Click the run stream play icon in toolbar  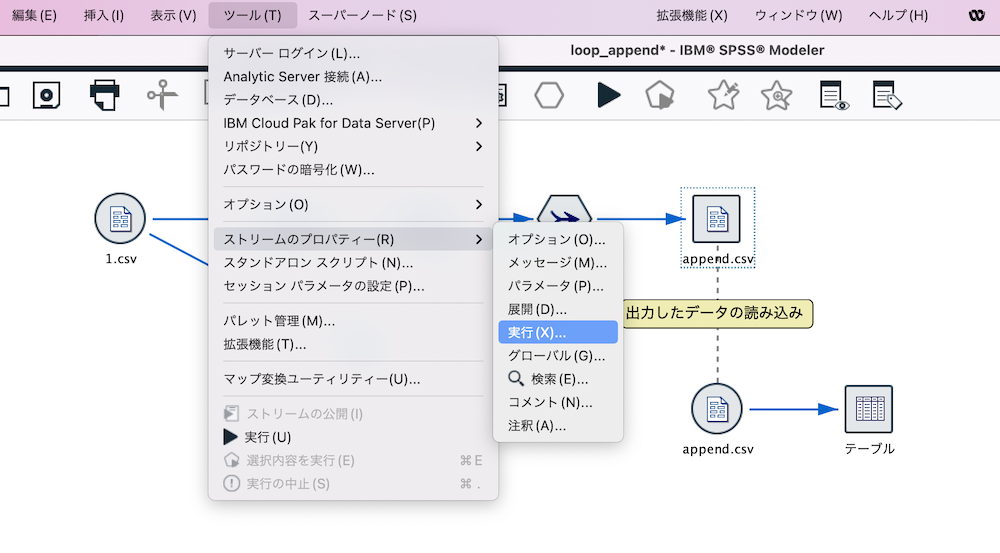pyautogui.click(x=608, y=95)
